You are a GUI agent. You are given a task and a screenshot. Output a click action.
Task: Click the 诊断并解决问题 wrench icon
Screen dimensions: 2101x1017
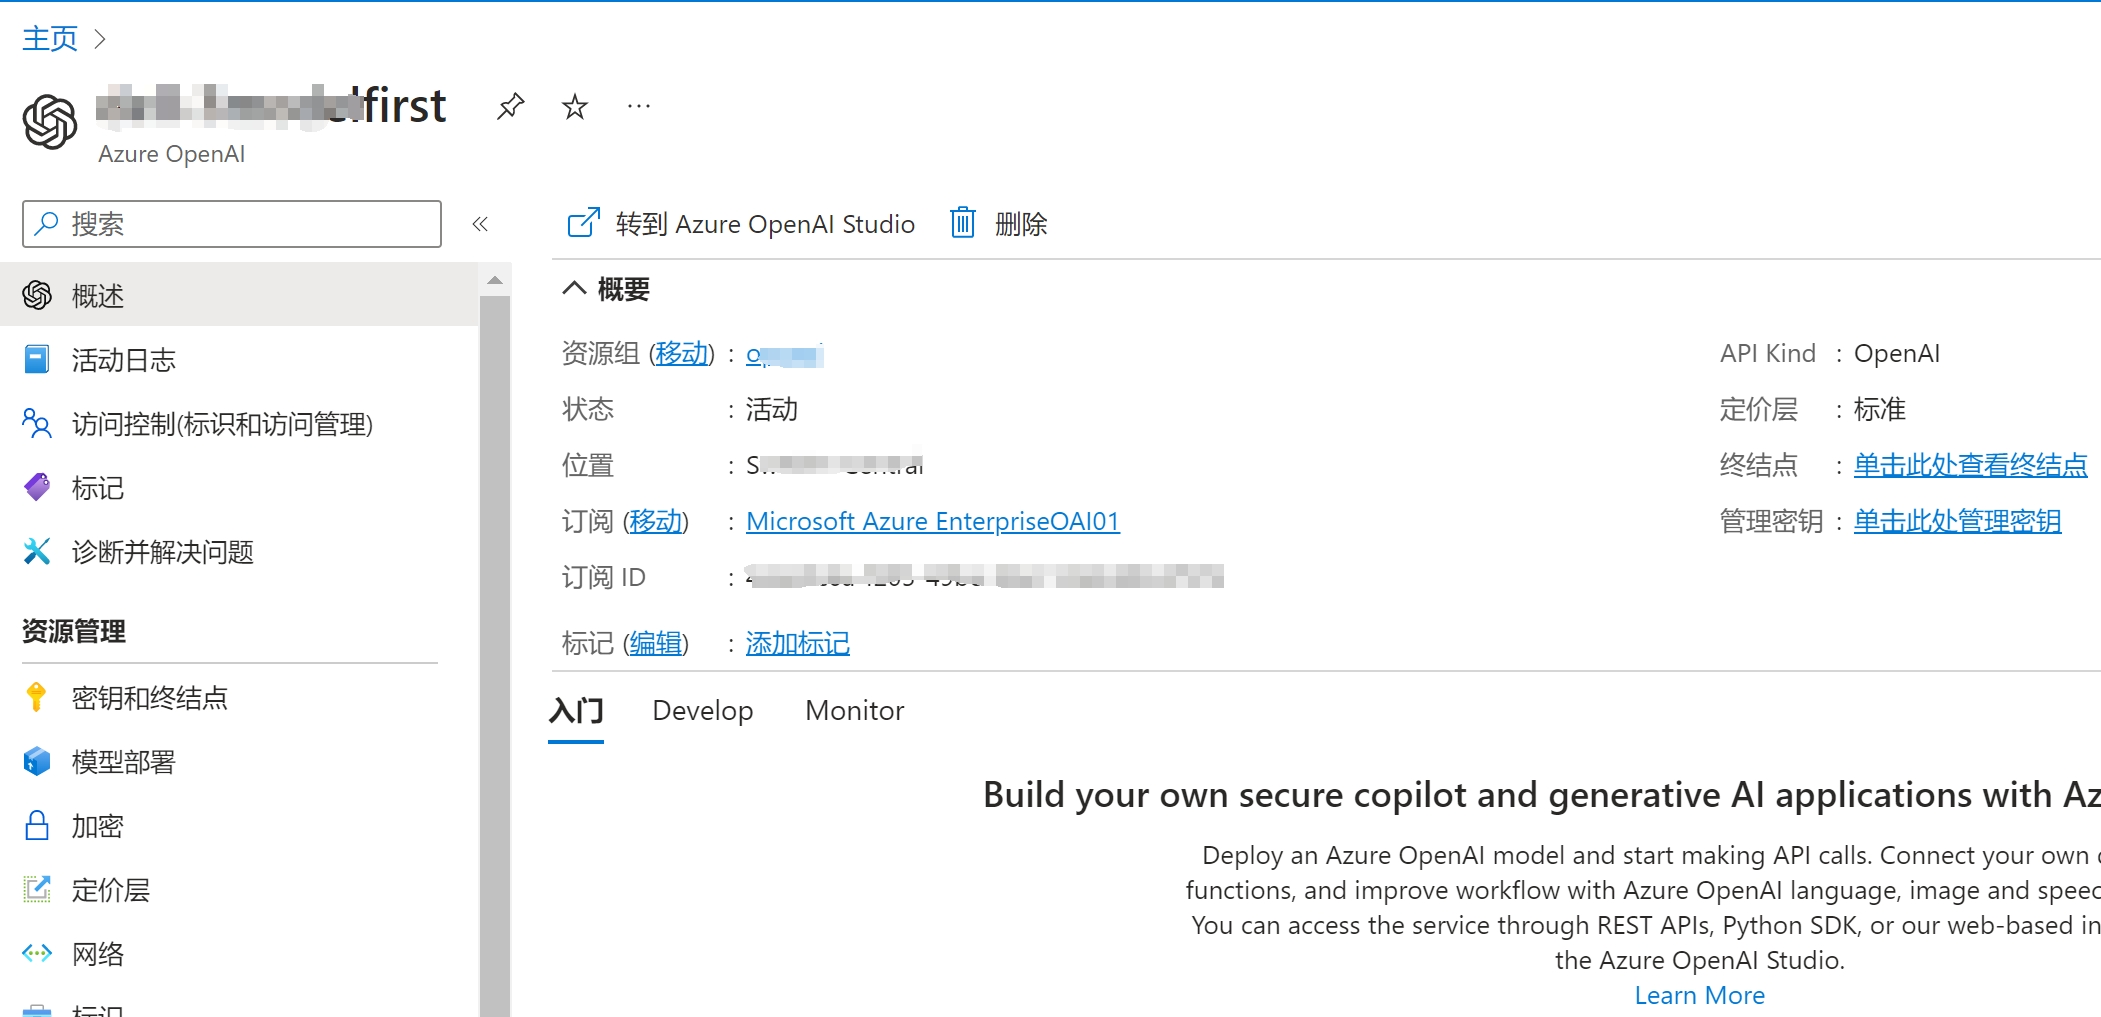pyautogui.click(x=37, y=551)
